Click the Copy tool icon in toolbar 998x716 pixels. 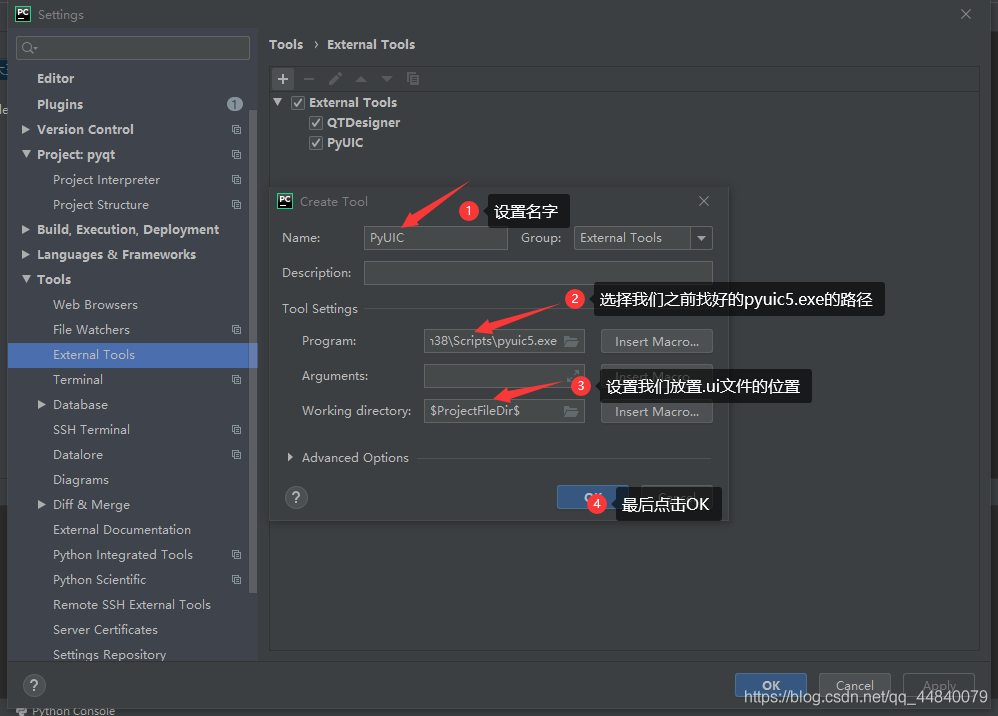(413, 79)
